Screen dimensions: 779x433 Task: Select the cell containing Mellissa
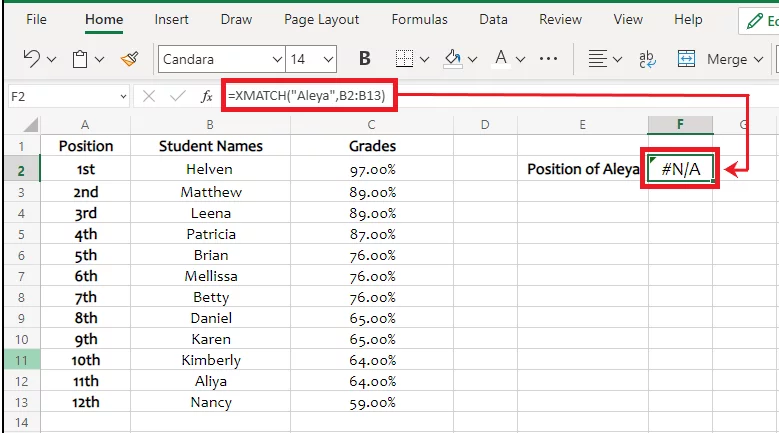(x=211, y=276)
